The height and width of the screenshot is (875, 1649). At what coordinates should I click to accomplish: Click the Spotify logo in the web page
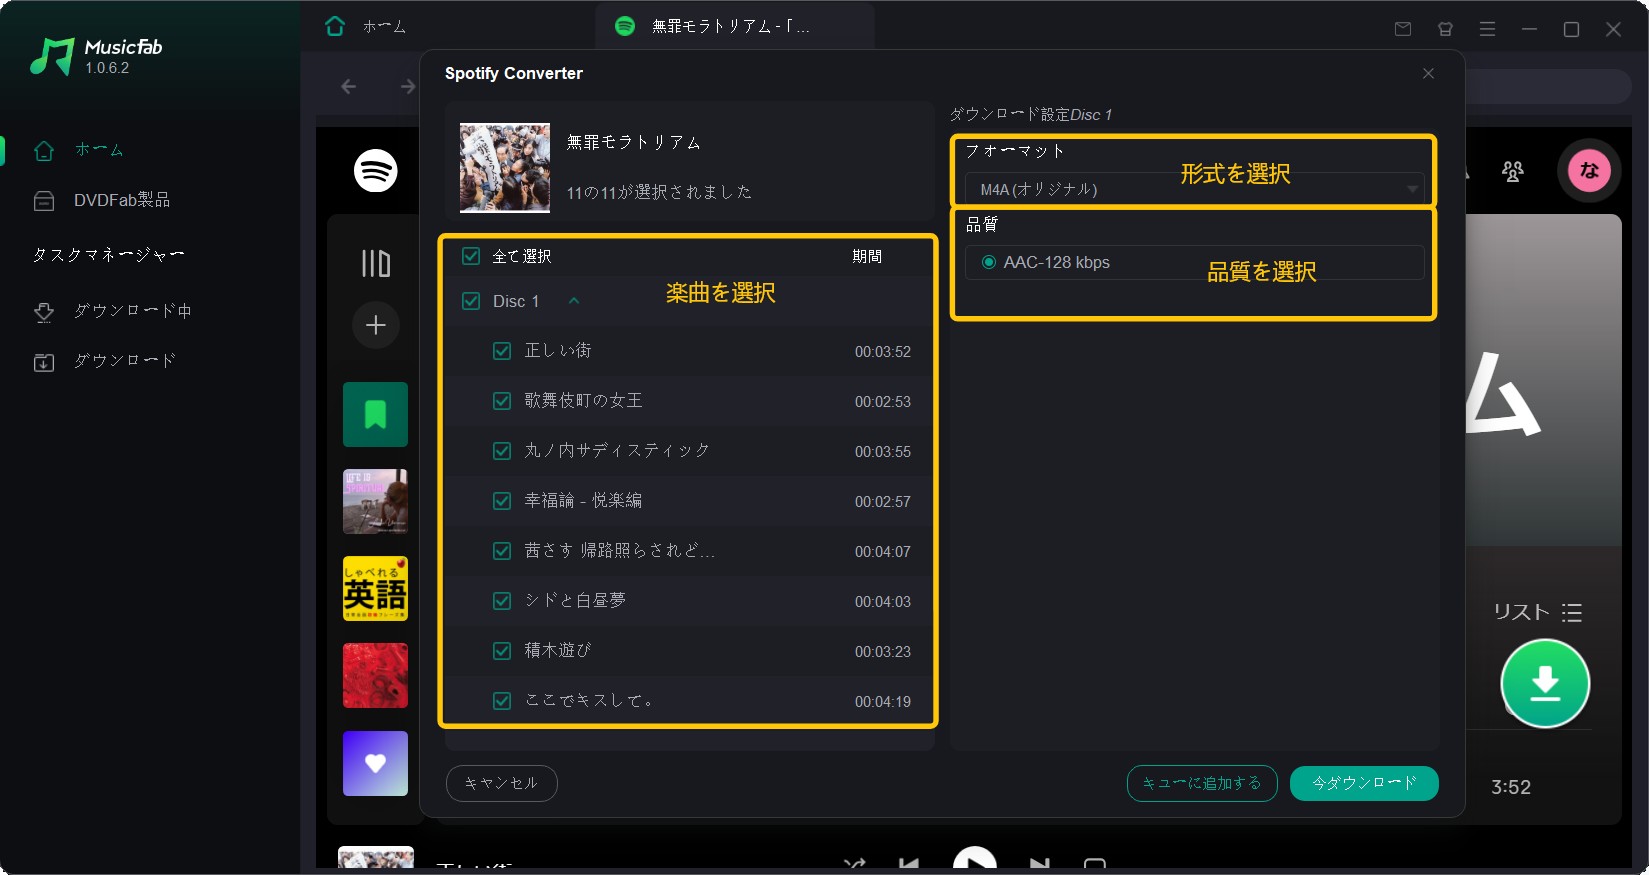376,171
